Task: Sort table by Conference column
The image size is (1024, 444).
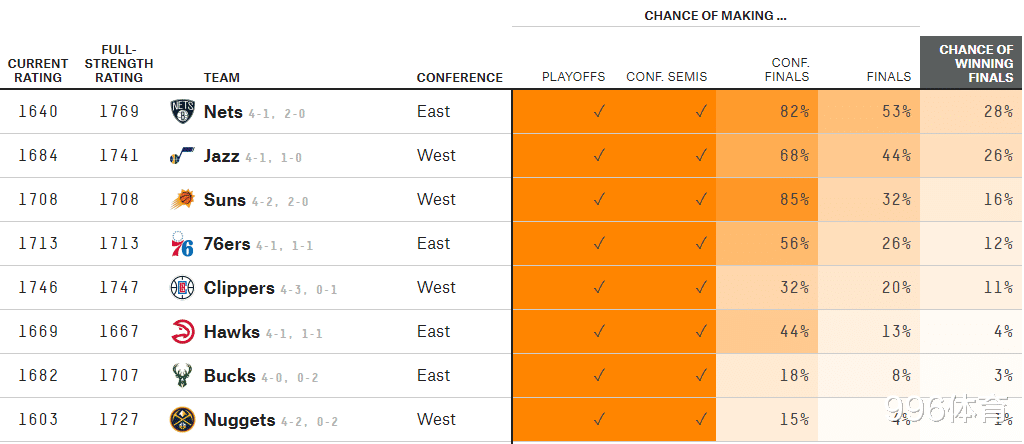Action: pos(460,78)
